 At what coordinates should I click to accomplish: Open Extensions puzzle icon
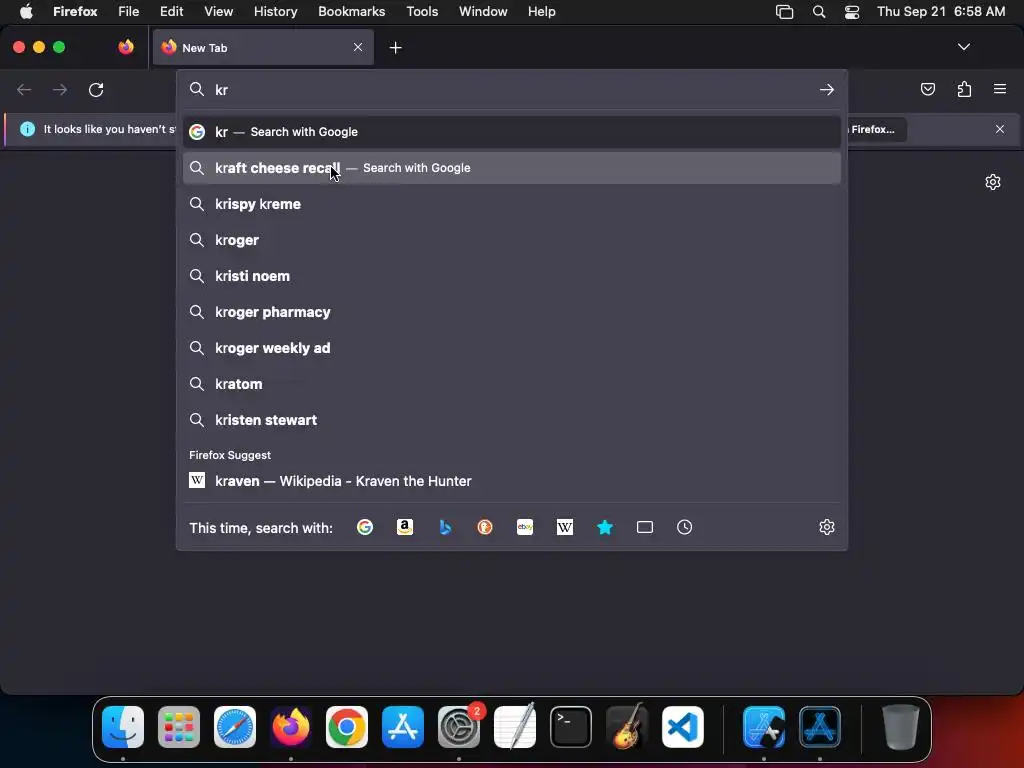coord(964,89)
